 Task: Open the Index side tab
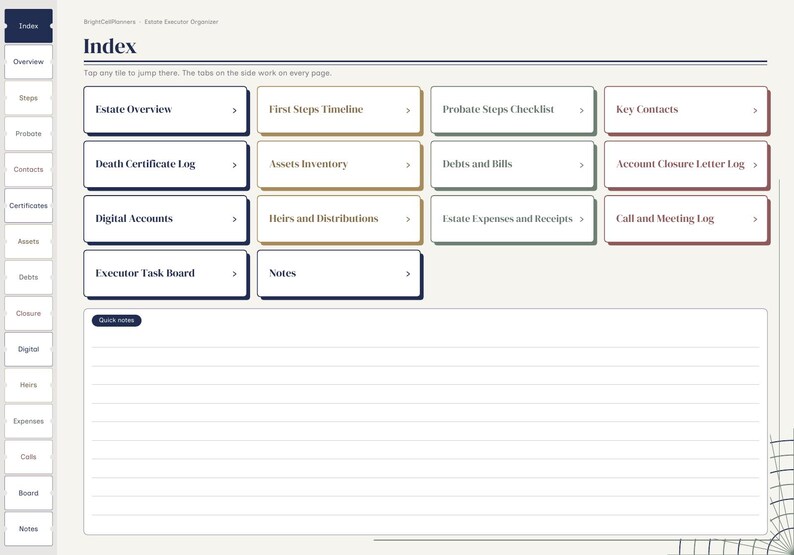click(28, 26)
